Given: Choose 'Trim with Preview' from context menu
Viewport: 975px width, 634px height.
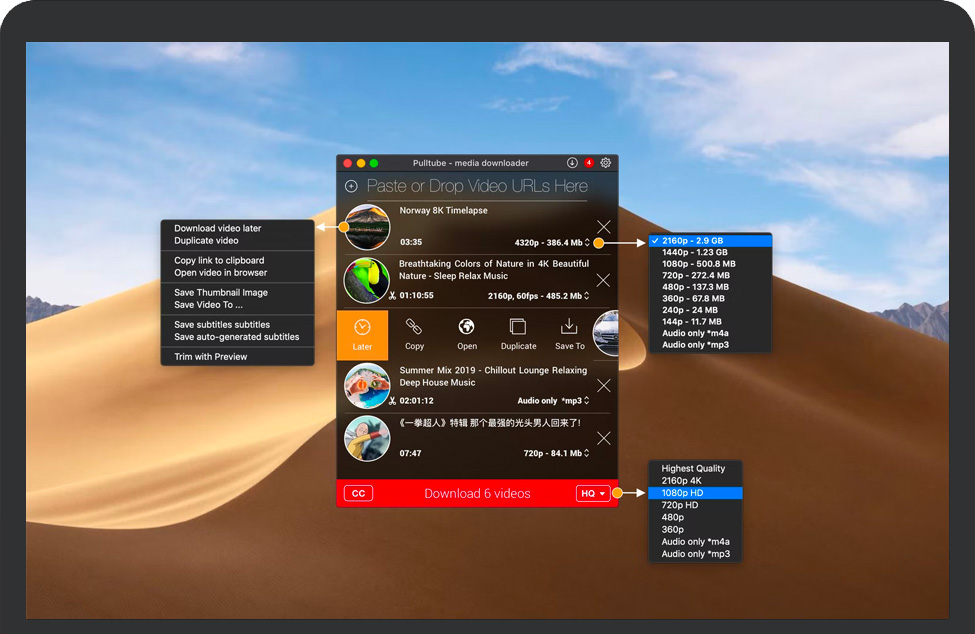Looking at the screenshot, I should pyautogui.click(x=211, y=357).
